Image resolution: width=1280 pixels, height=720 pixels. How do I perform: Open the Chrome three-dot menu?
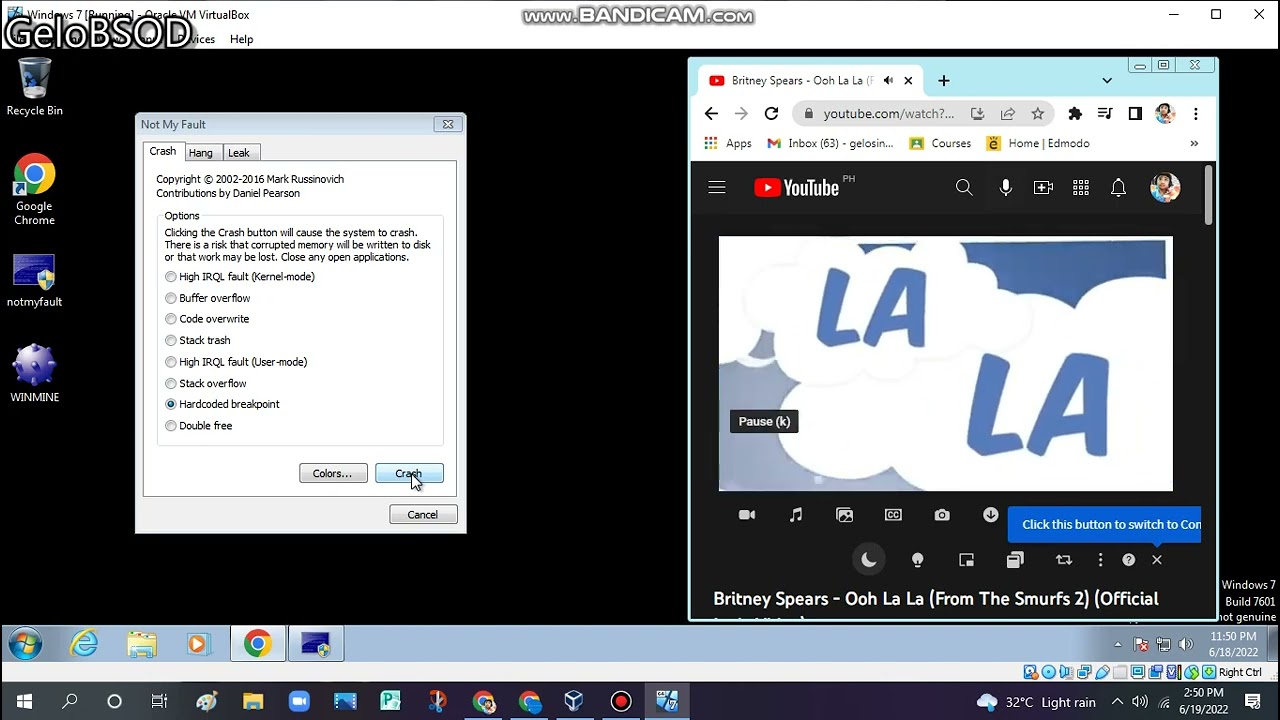pyautogui.click(x=1196, y=113)
